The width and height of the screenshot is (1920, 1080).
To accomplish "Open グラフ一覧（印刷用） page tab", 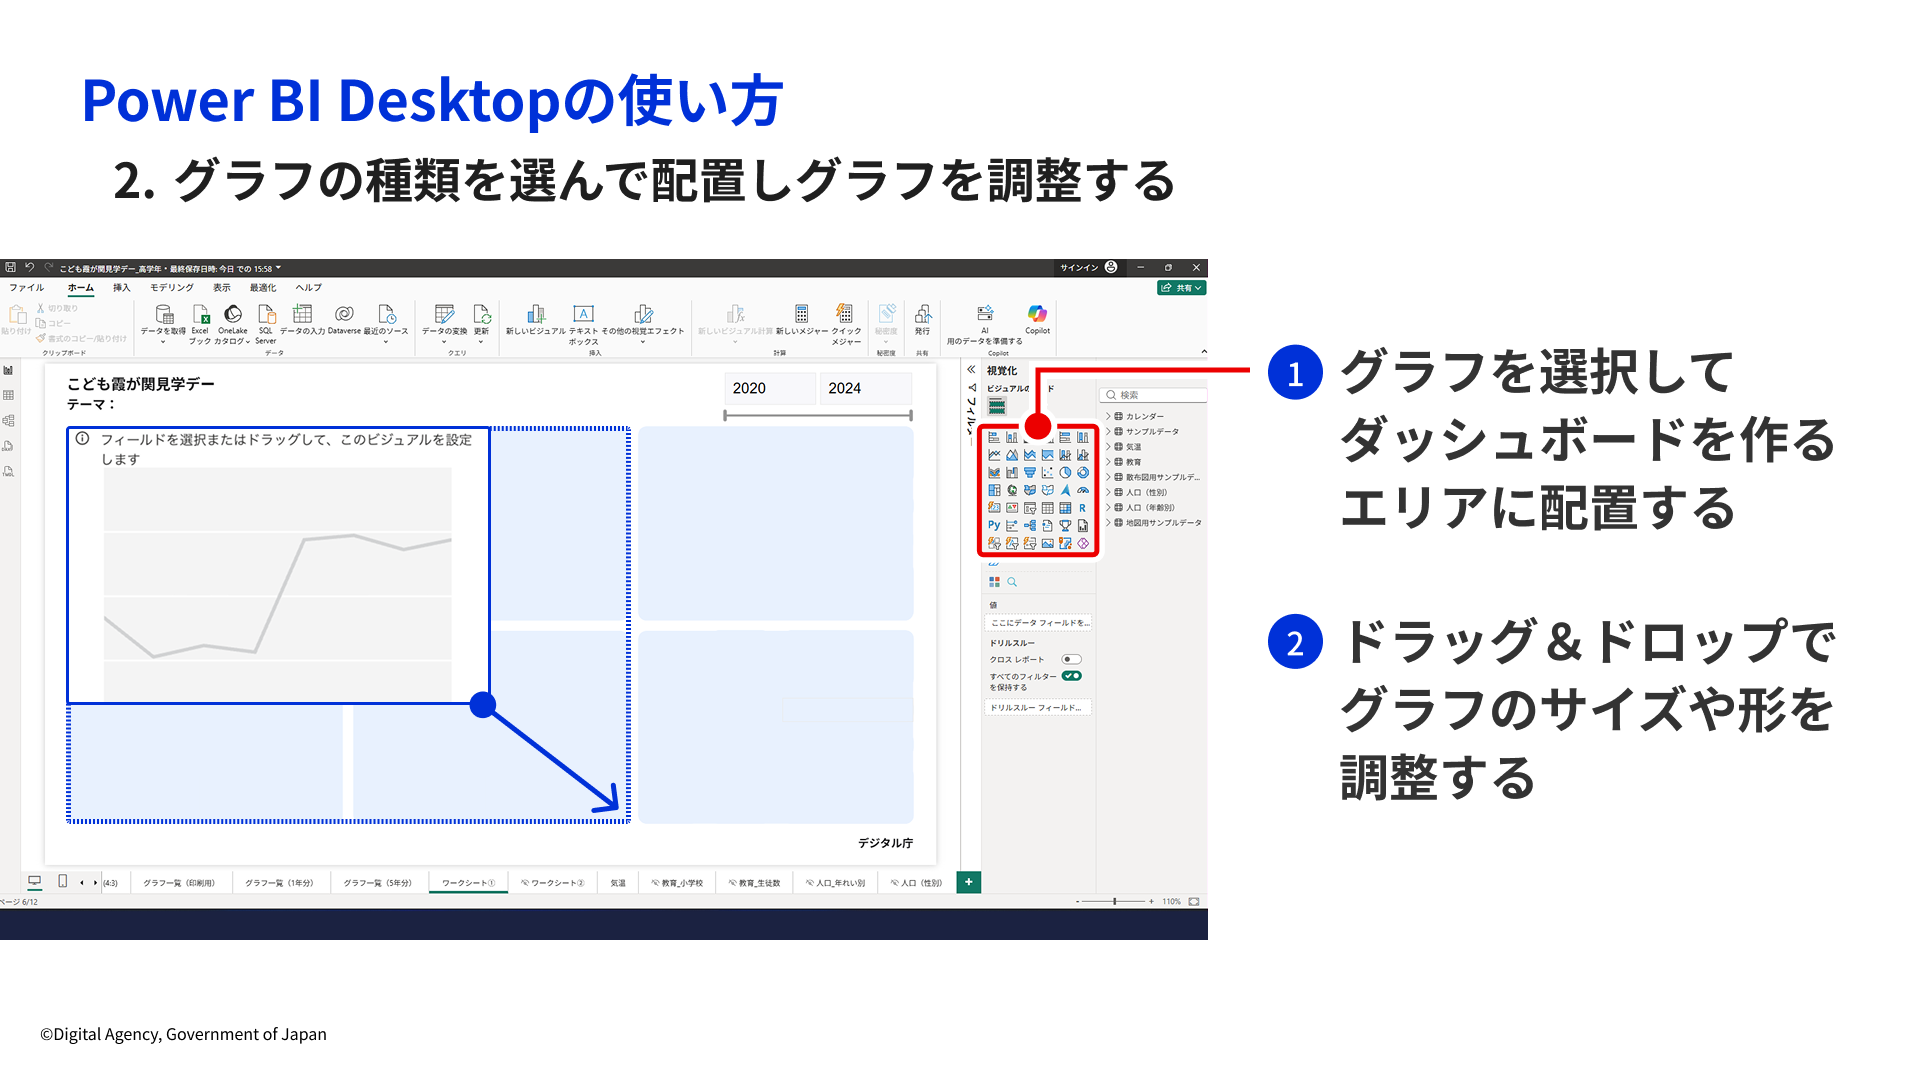I will (179, 883).
